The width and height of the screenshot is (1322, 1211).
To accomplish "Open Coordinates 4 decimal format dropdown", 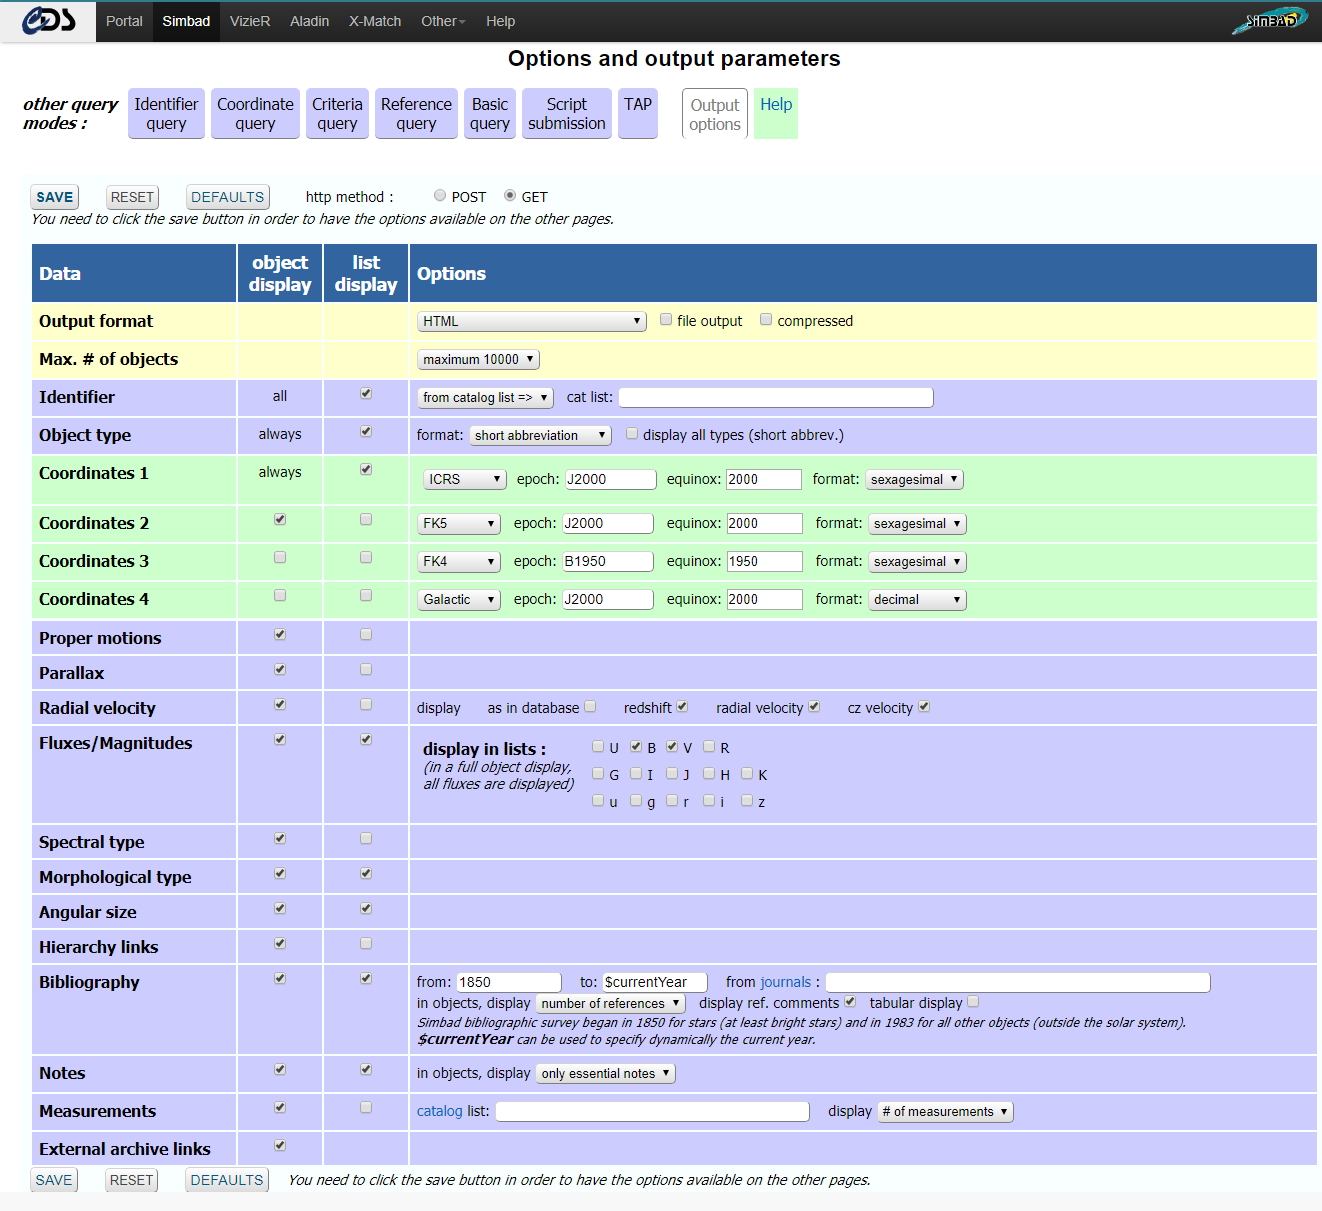I will pos(917,599).
